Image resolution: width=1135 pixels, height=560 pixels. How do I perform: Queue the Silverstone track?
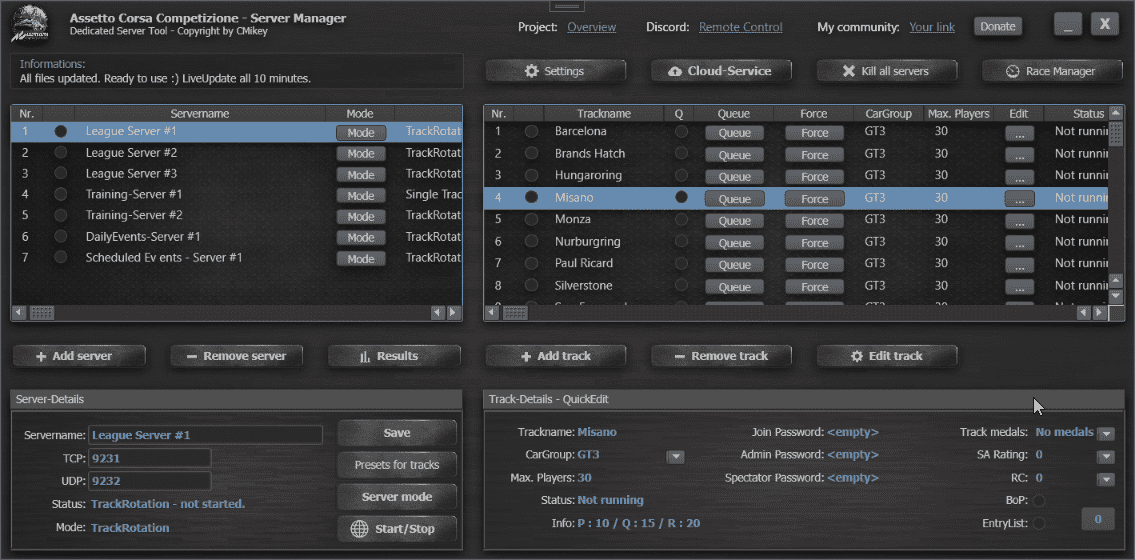pyautogui.click(x=735, y=287)
